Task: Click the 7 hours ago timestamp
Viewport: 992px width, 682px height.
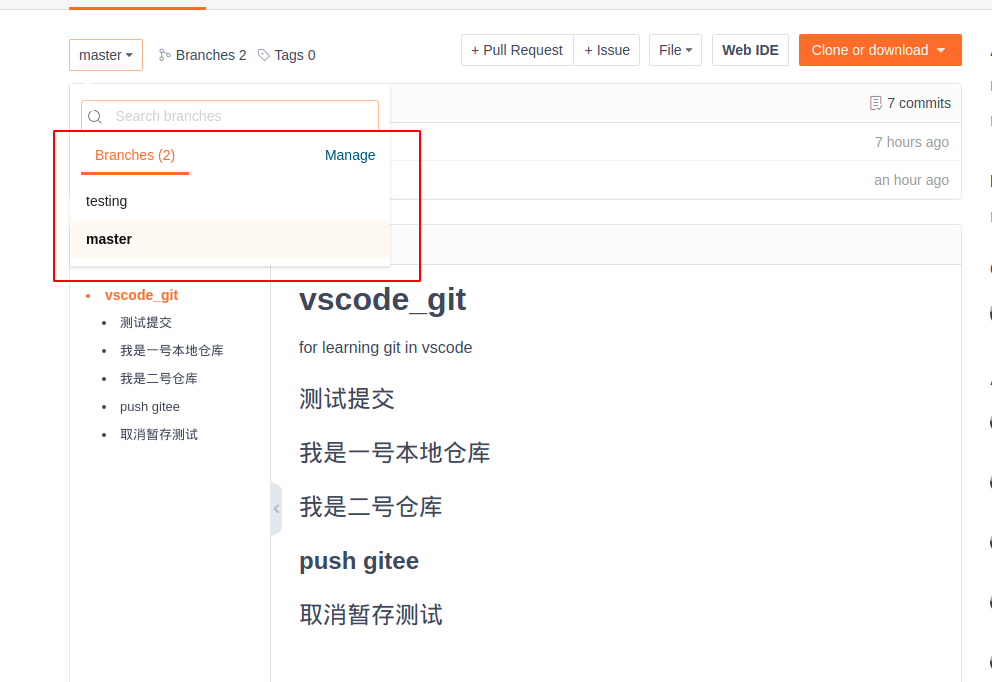Action: pos(912,142)
